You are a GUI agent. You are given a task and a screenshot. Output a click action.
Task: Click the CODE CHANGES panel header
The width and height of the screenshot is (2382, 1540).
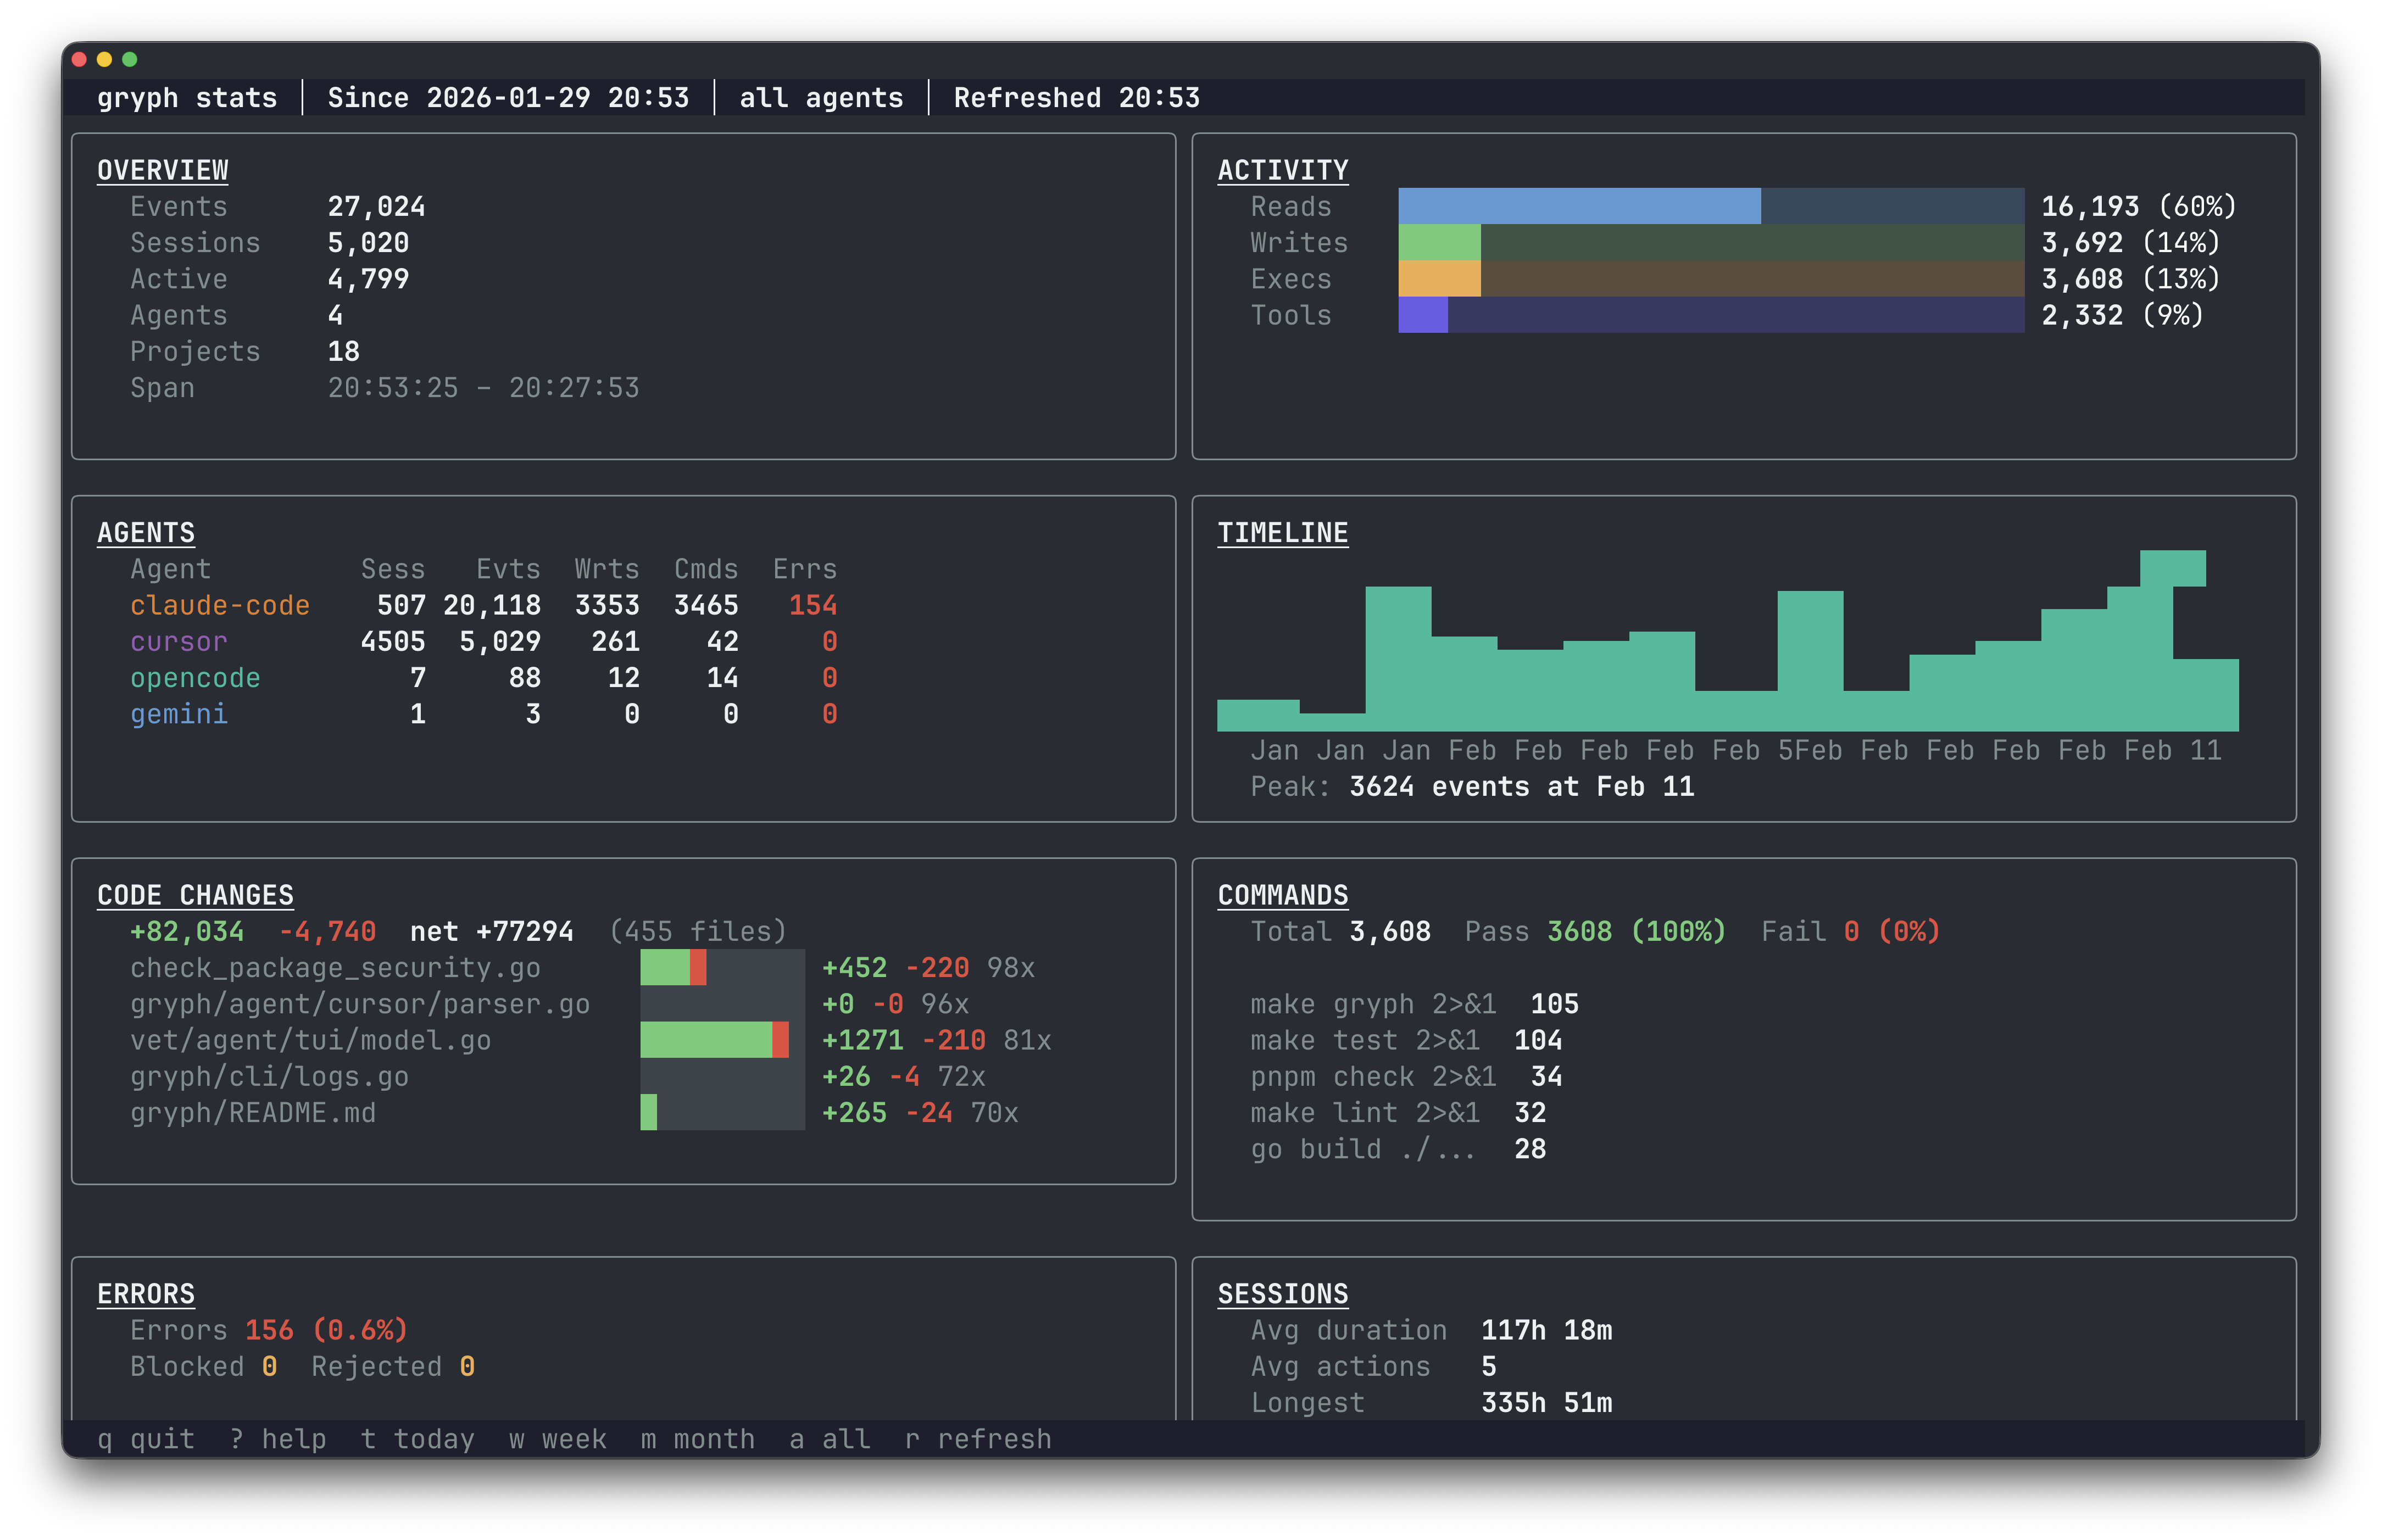pos(195,895)
